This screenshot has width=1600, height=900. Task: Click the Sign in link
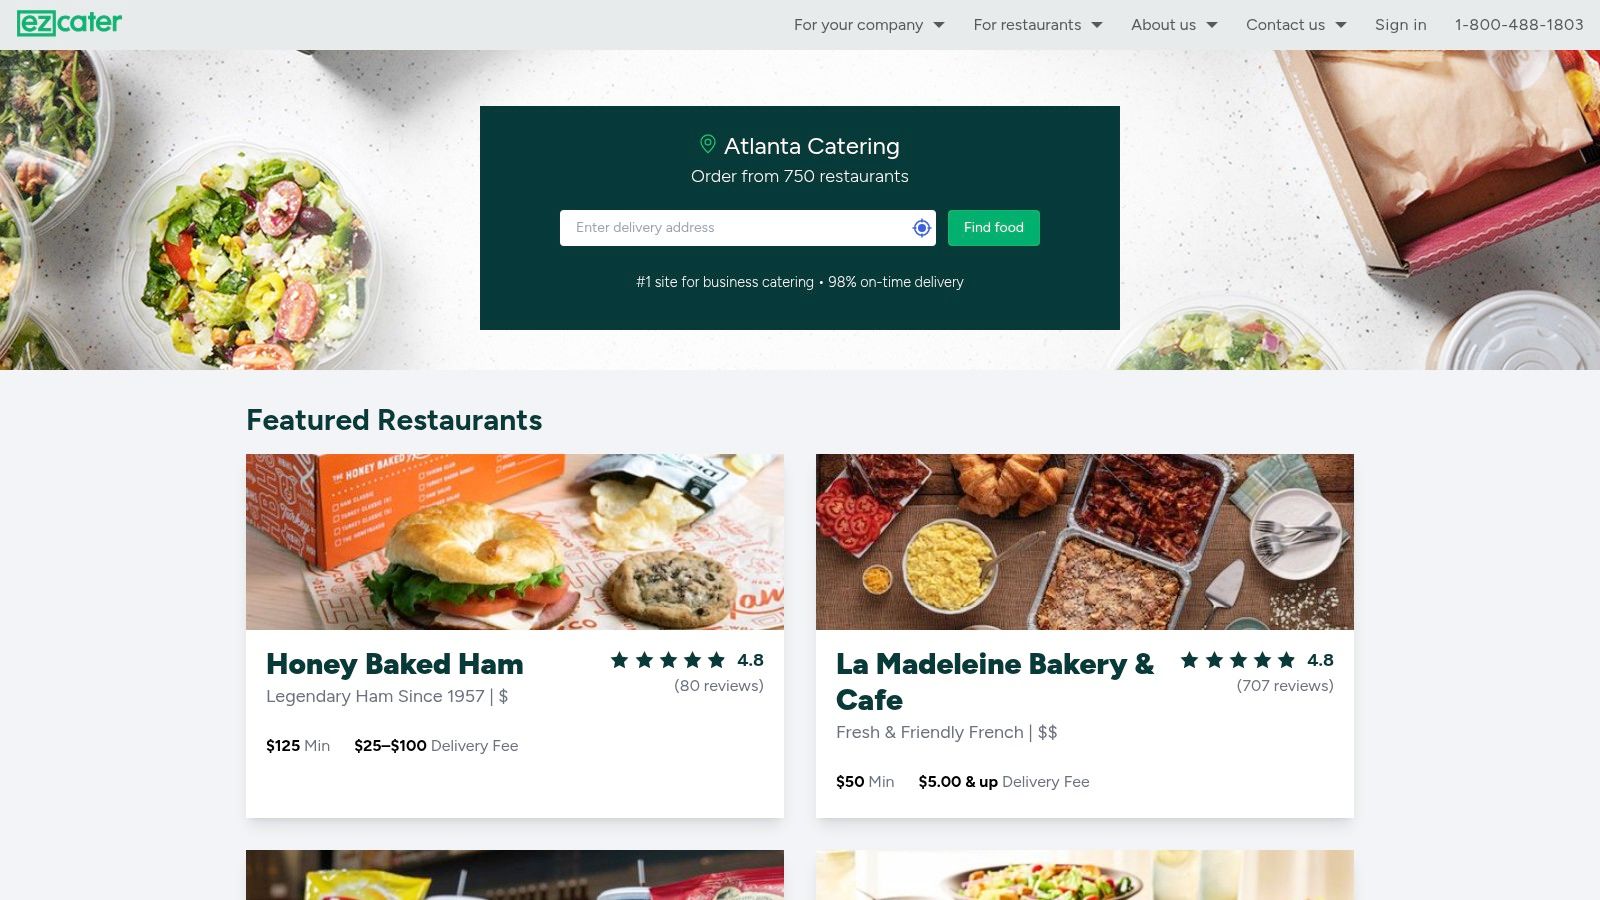(x=1400, y=25)
